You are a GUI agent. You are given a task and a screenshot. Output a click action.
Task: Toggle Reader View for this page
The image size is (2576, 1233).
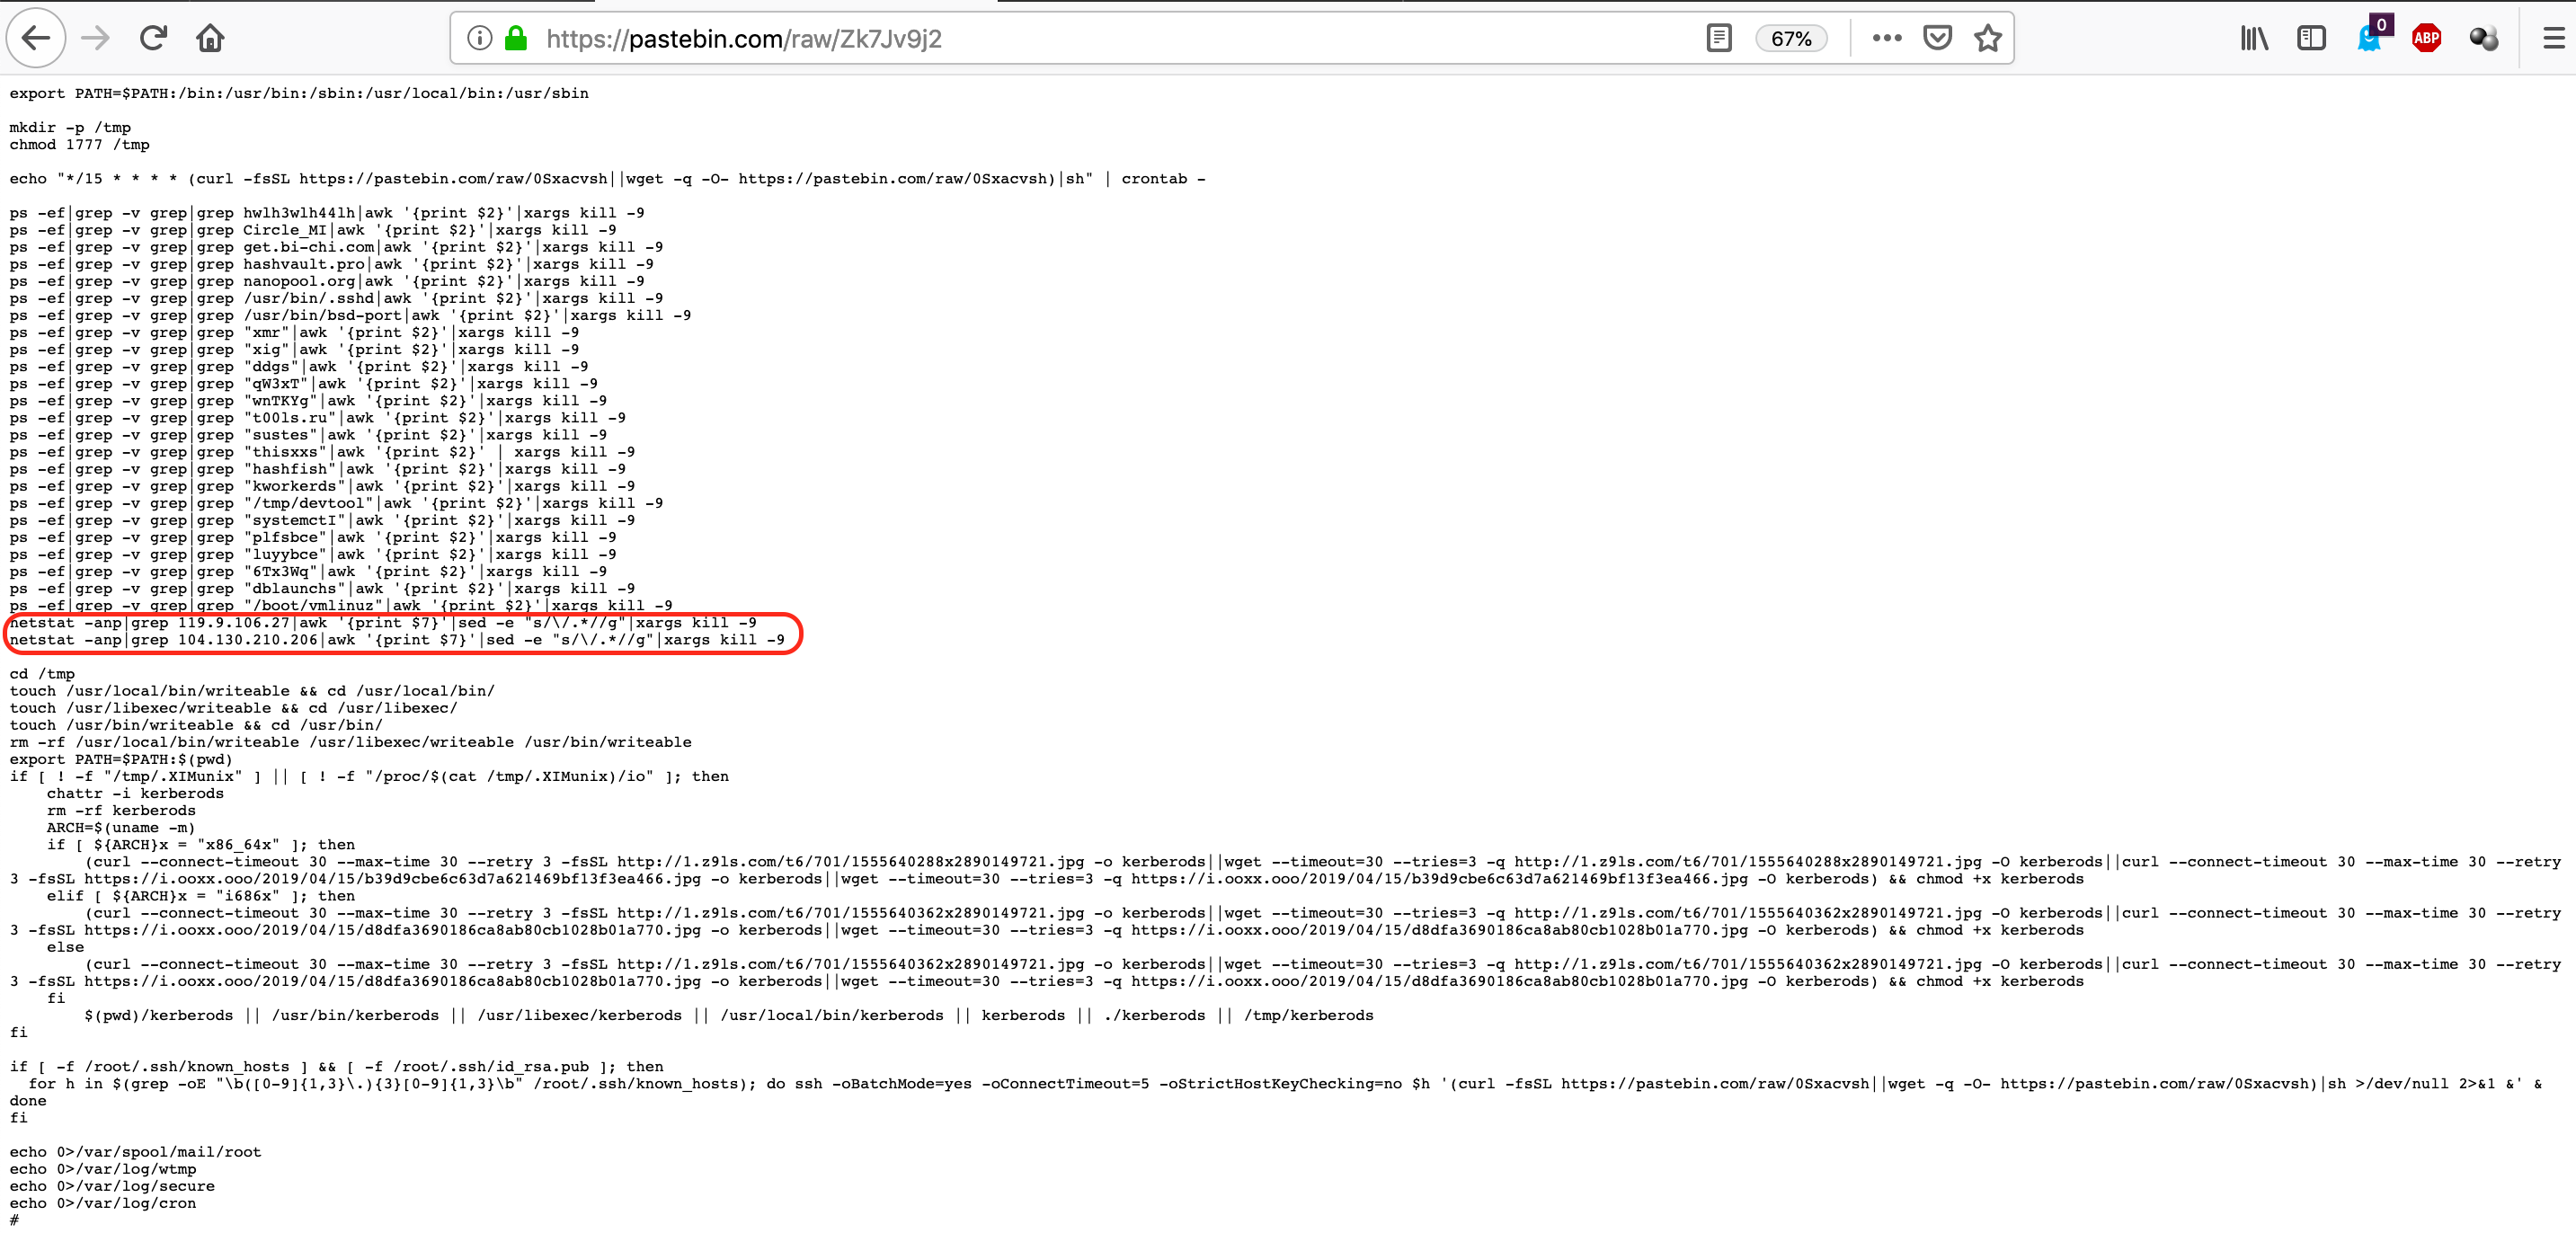pos(1719,38)
